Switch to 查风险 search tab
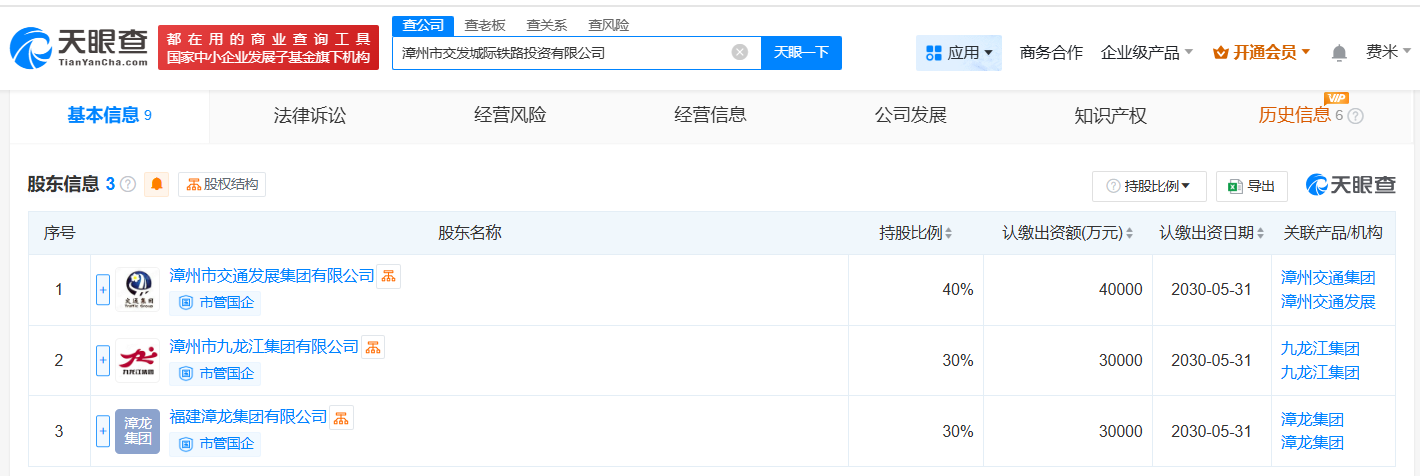The width and height of the screenshot is (1420, 476). coord(608,25)
